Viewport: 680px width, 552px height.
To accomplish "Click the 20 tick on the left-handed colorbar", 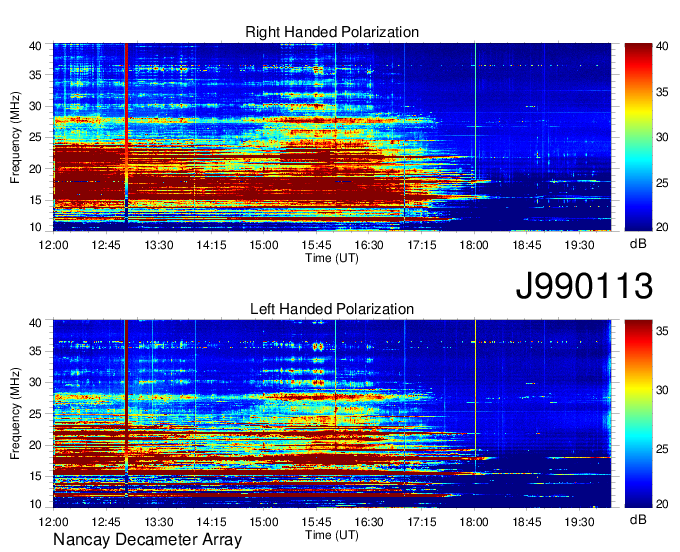I will click(x=662, y=504).
